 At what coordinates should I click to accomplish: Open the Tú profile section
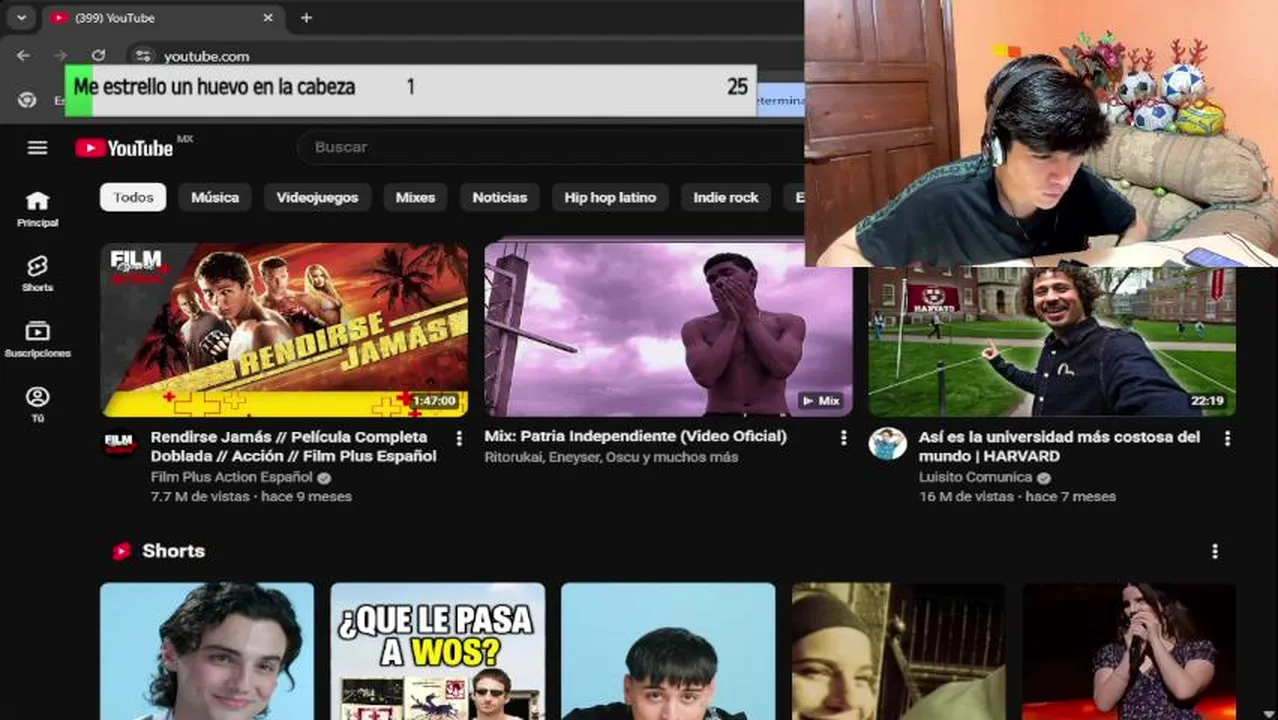click(37, 404)
